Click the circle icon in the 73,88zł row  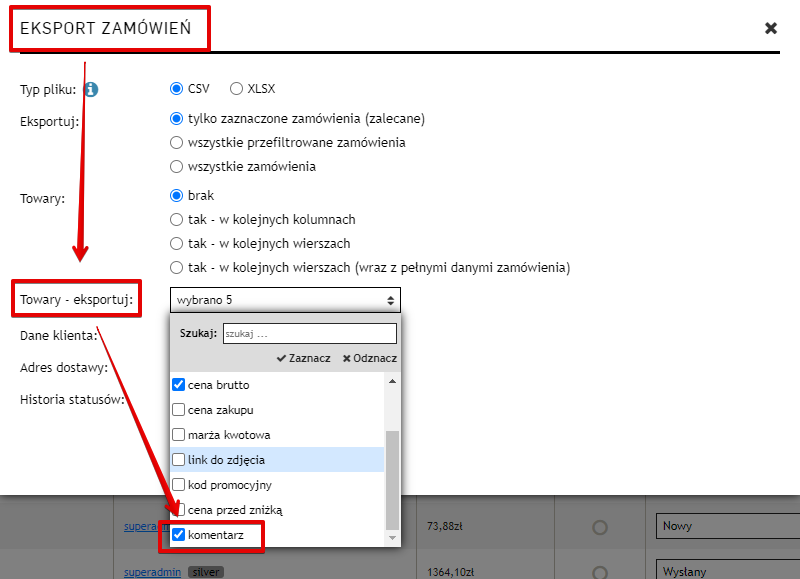click(600, 527)
